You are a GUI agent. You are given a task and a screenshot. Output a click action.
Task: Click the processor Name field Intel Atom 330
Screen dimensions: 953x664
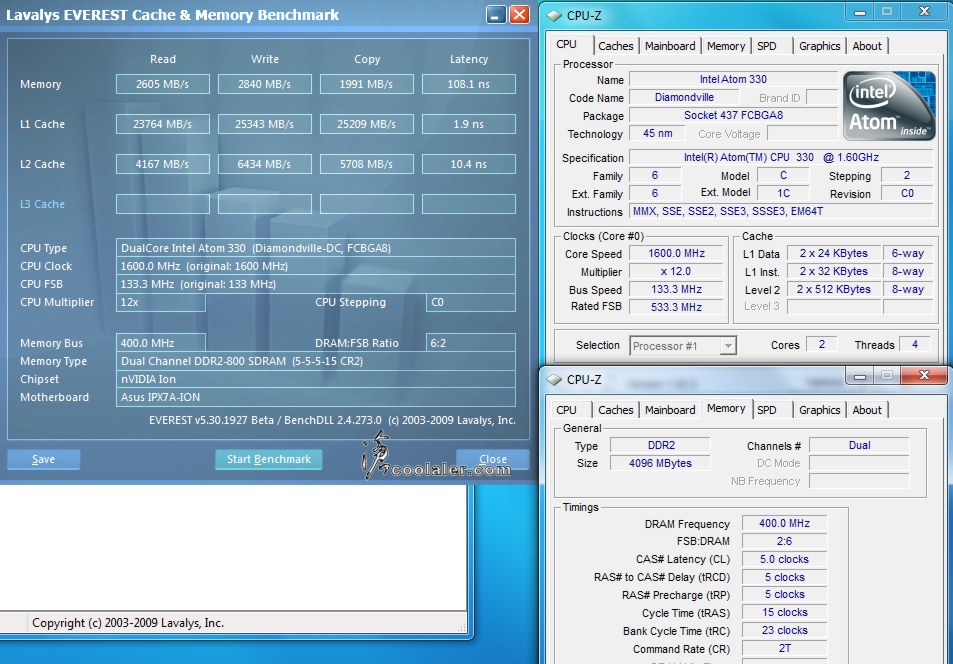click(733, 79)
